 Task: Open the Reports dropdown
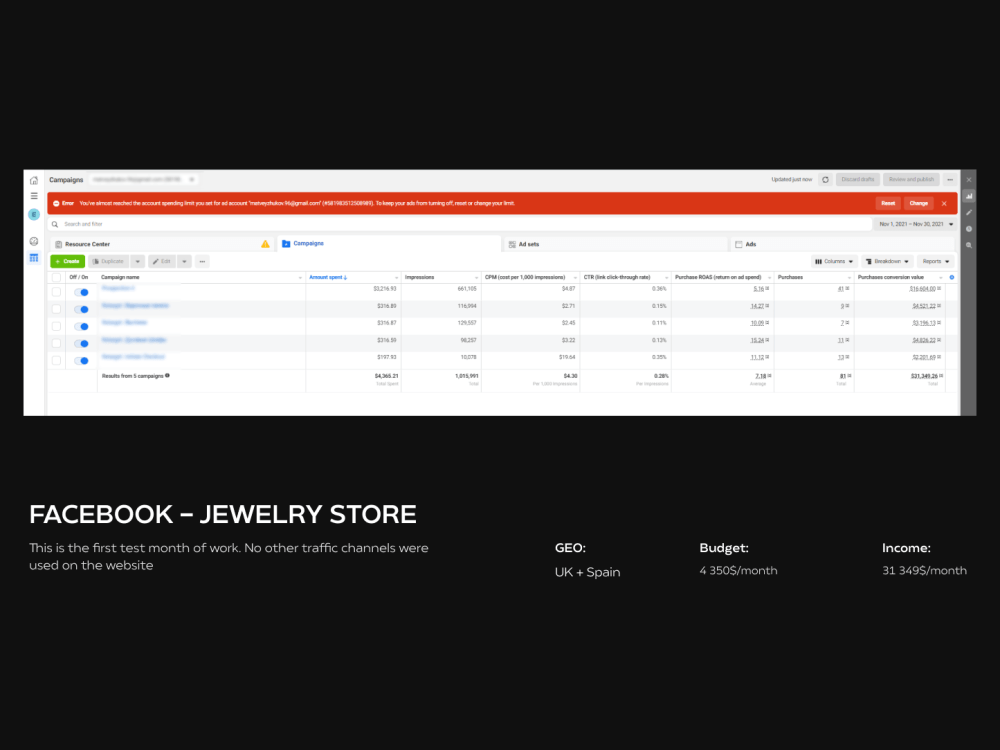click(x=936, y=261)
